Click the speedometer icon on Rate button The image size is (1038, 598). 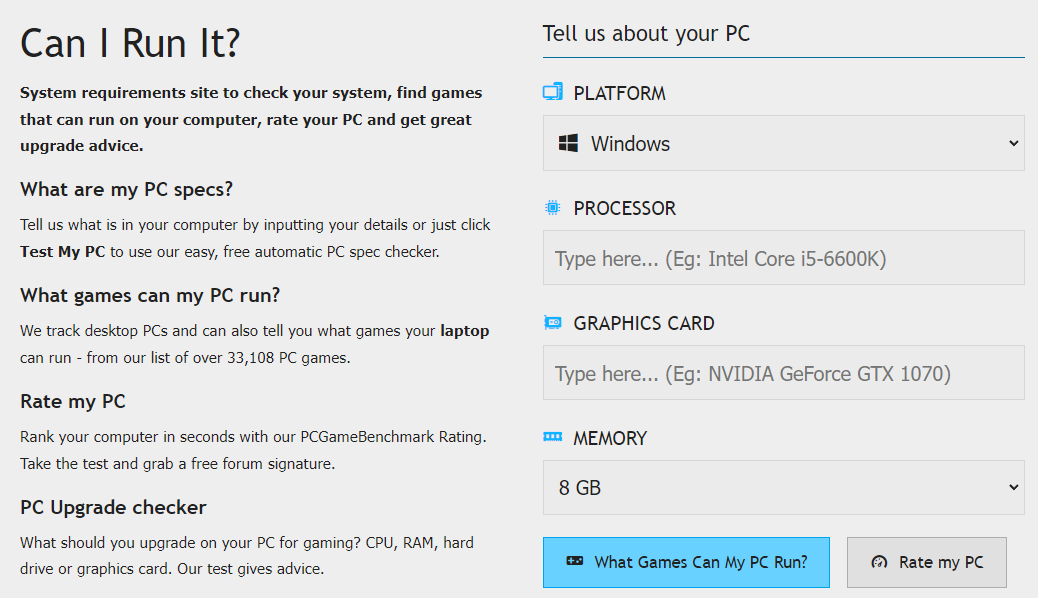(x=879, y=562)
